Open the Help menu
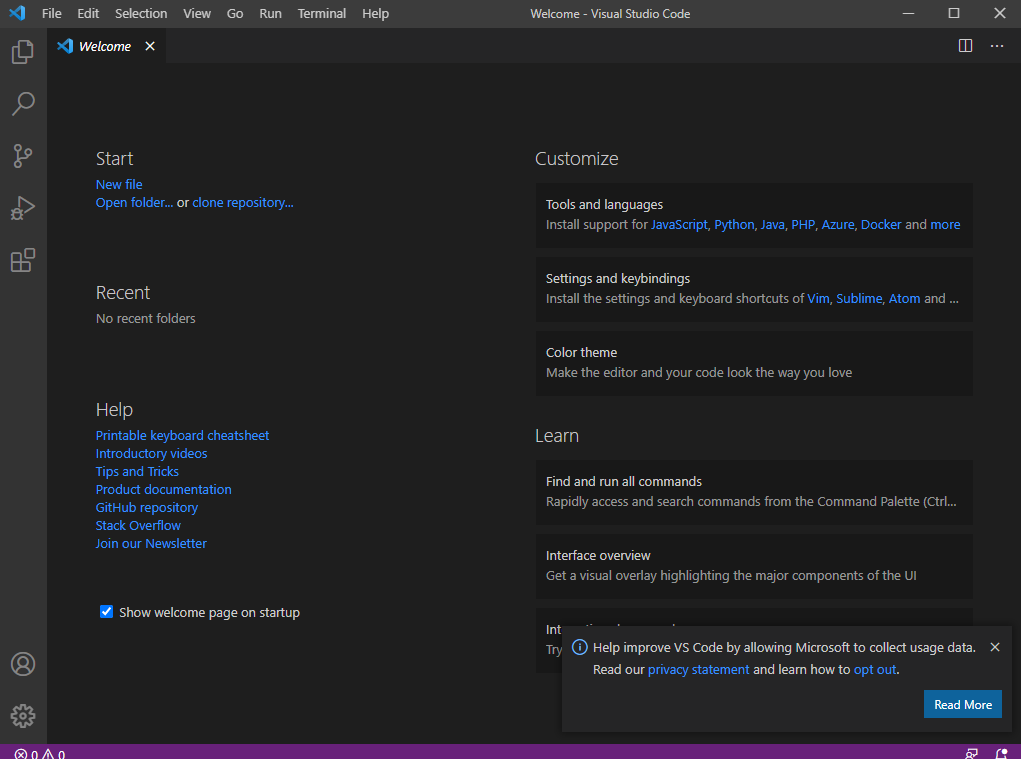The width and height of the screenshot is (1021, 759). tap(375, 13)
